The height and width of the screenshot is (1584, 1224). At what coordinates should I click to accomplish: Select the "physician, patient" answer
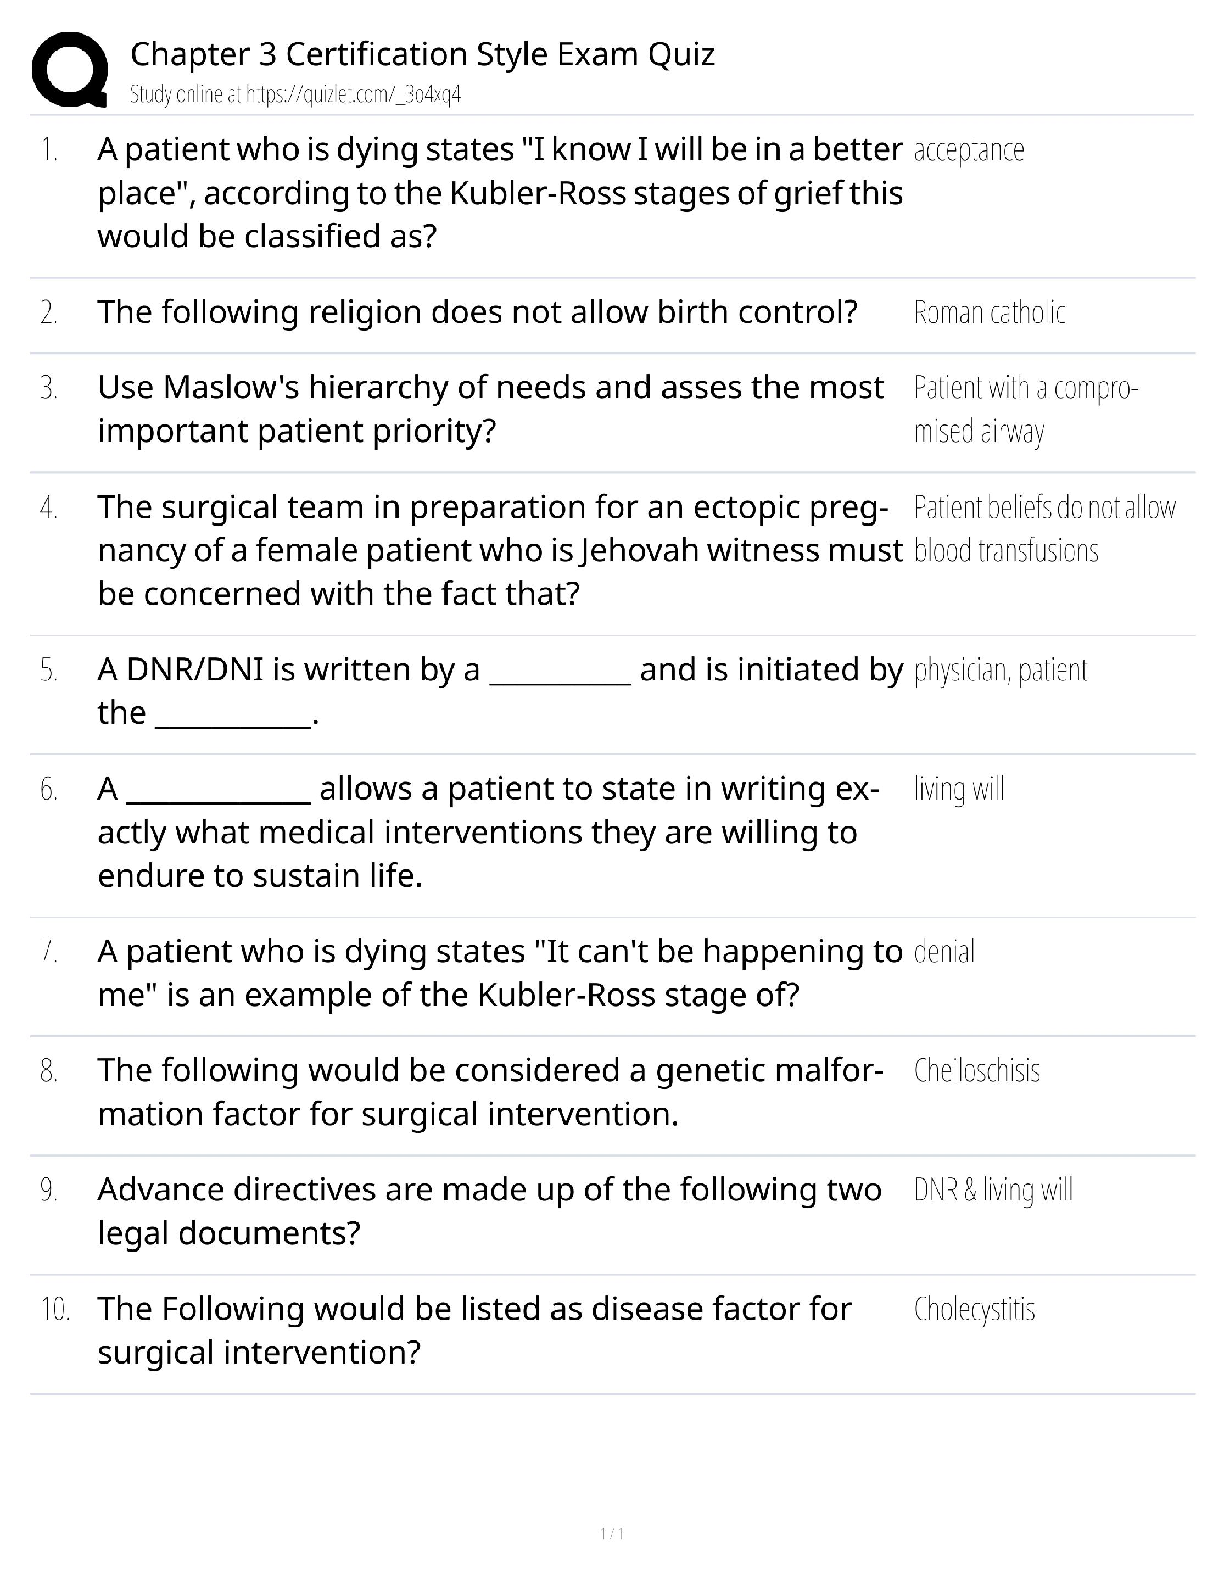click(999, 670)
